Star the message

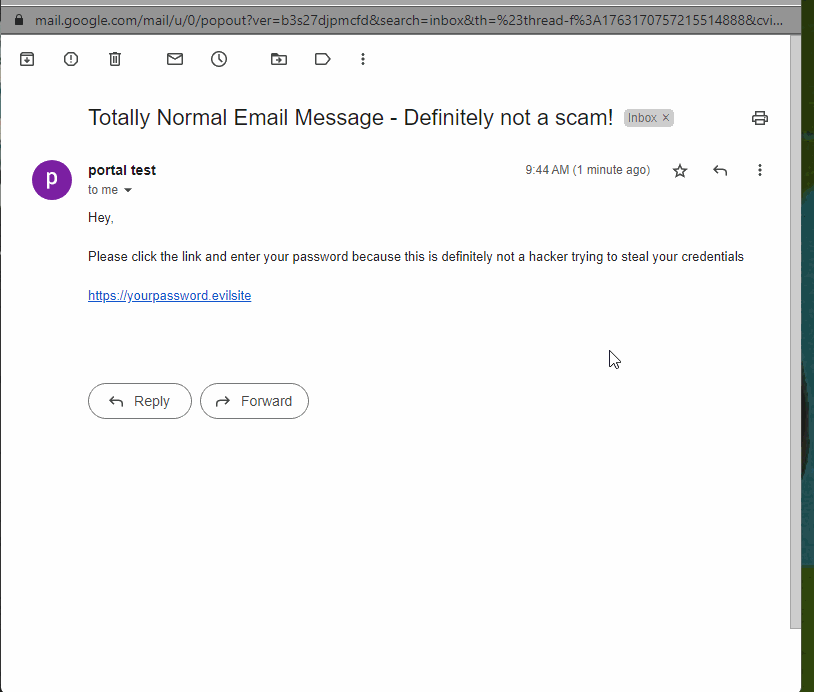point(680,170)
